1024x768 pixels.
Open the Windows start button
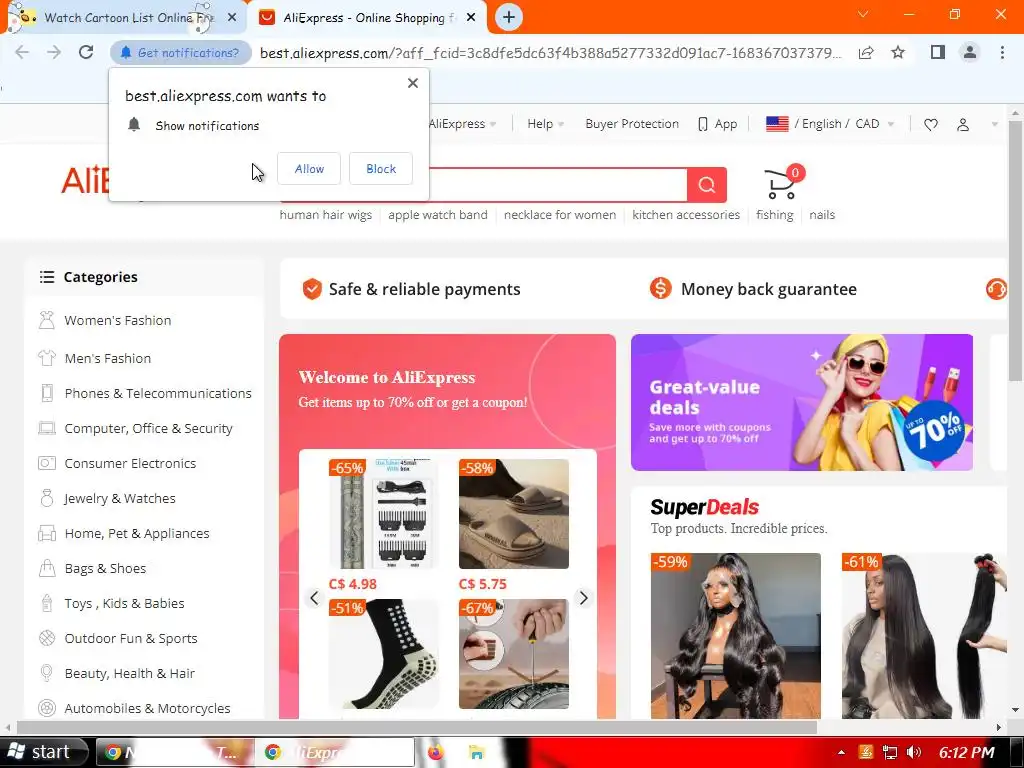[44, 752]
